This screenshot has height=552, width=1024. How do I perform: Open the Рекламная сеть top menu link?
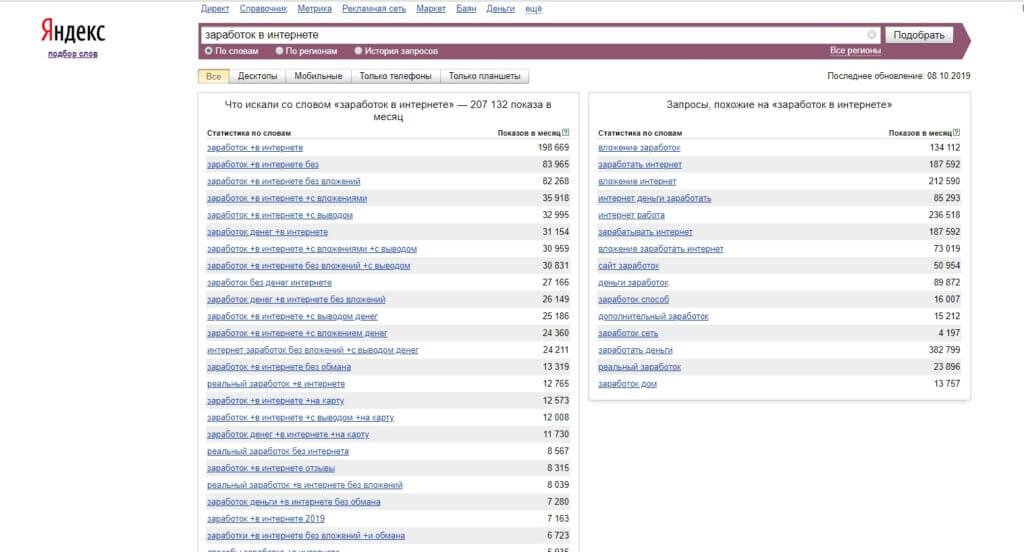pyautogui.click(x=374, y=8)
